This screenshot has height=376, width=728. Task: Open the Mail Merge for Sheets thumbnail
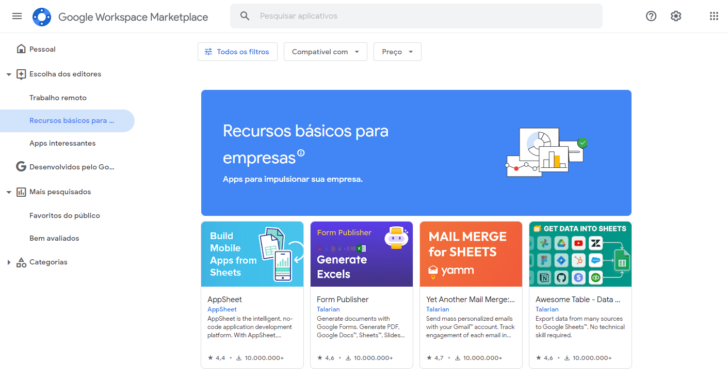point(471,254)
